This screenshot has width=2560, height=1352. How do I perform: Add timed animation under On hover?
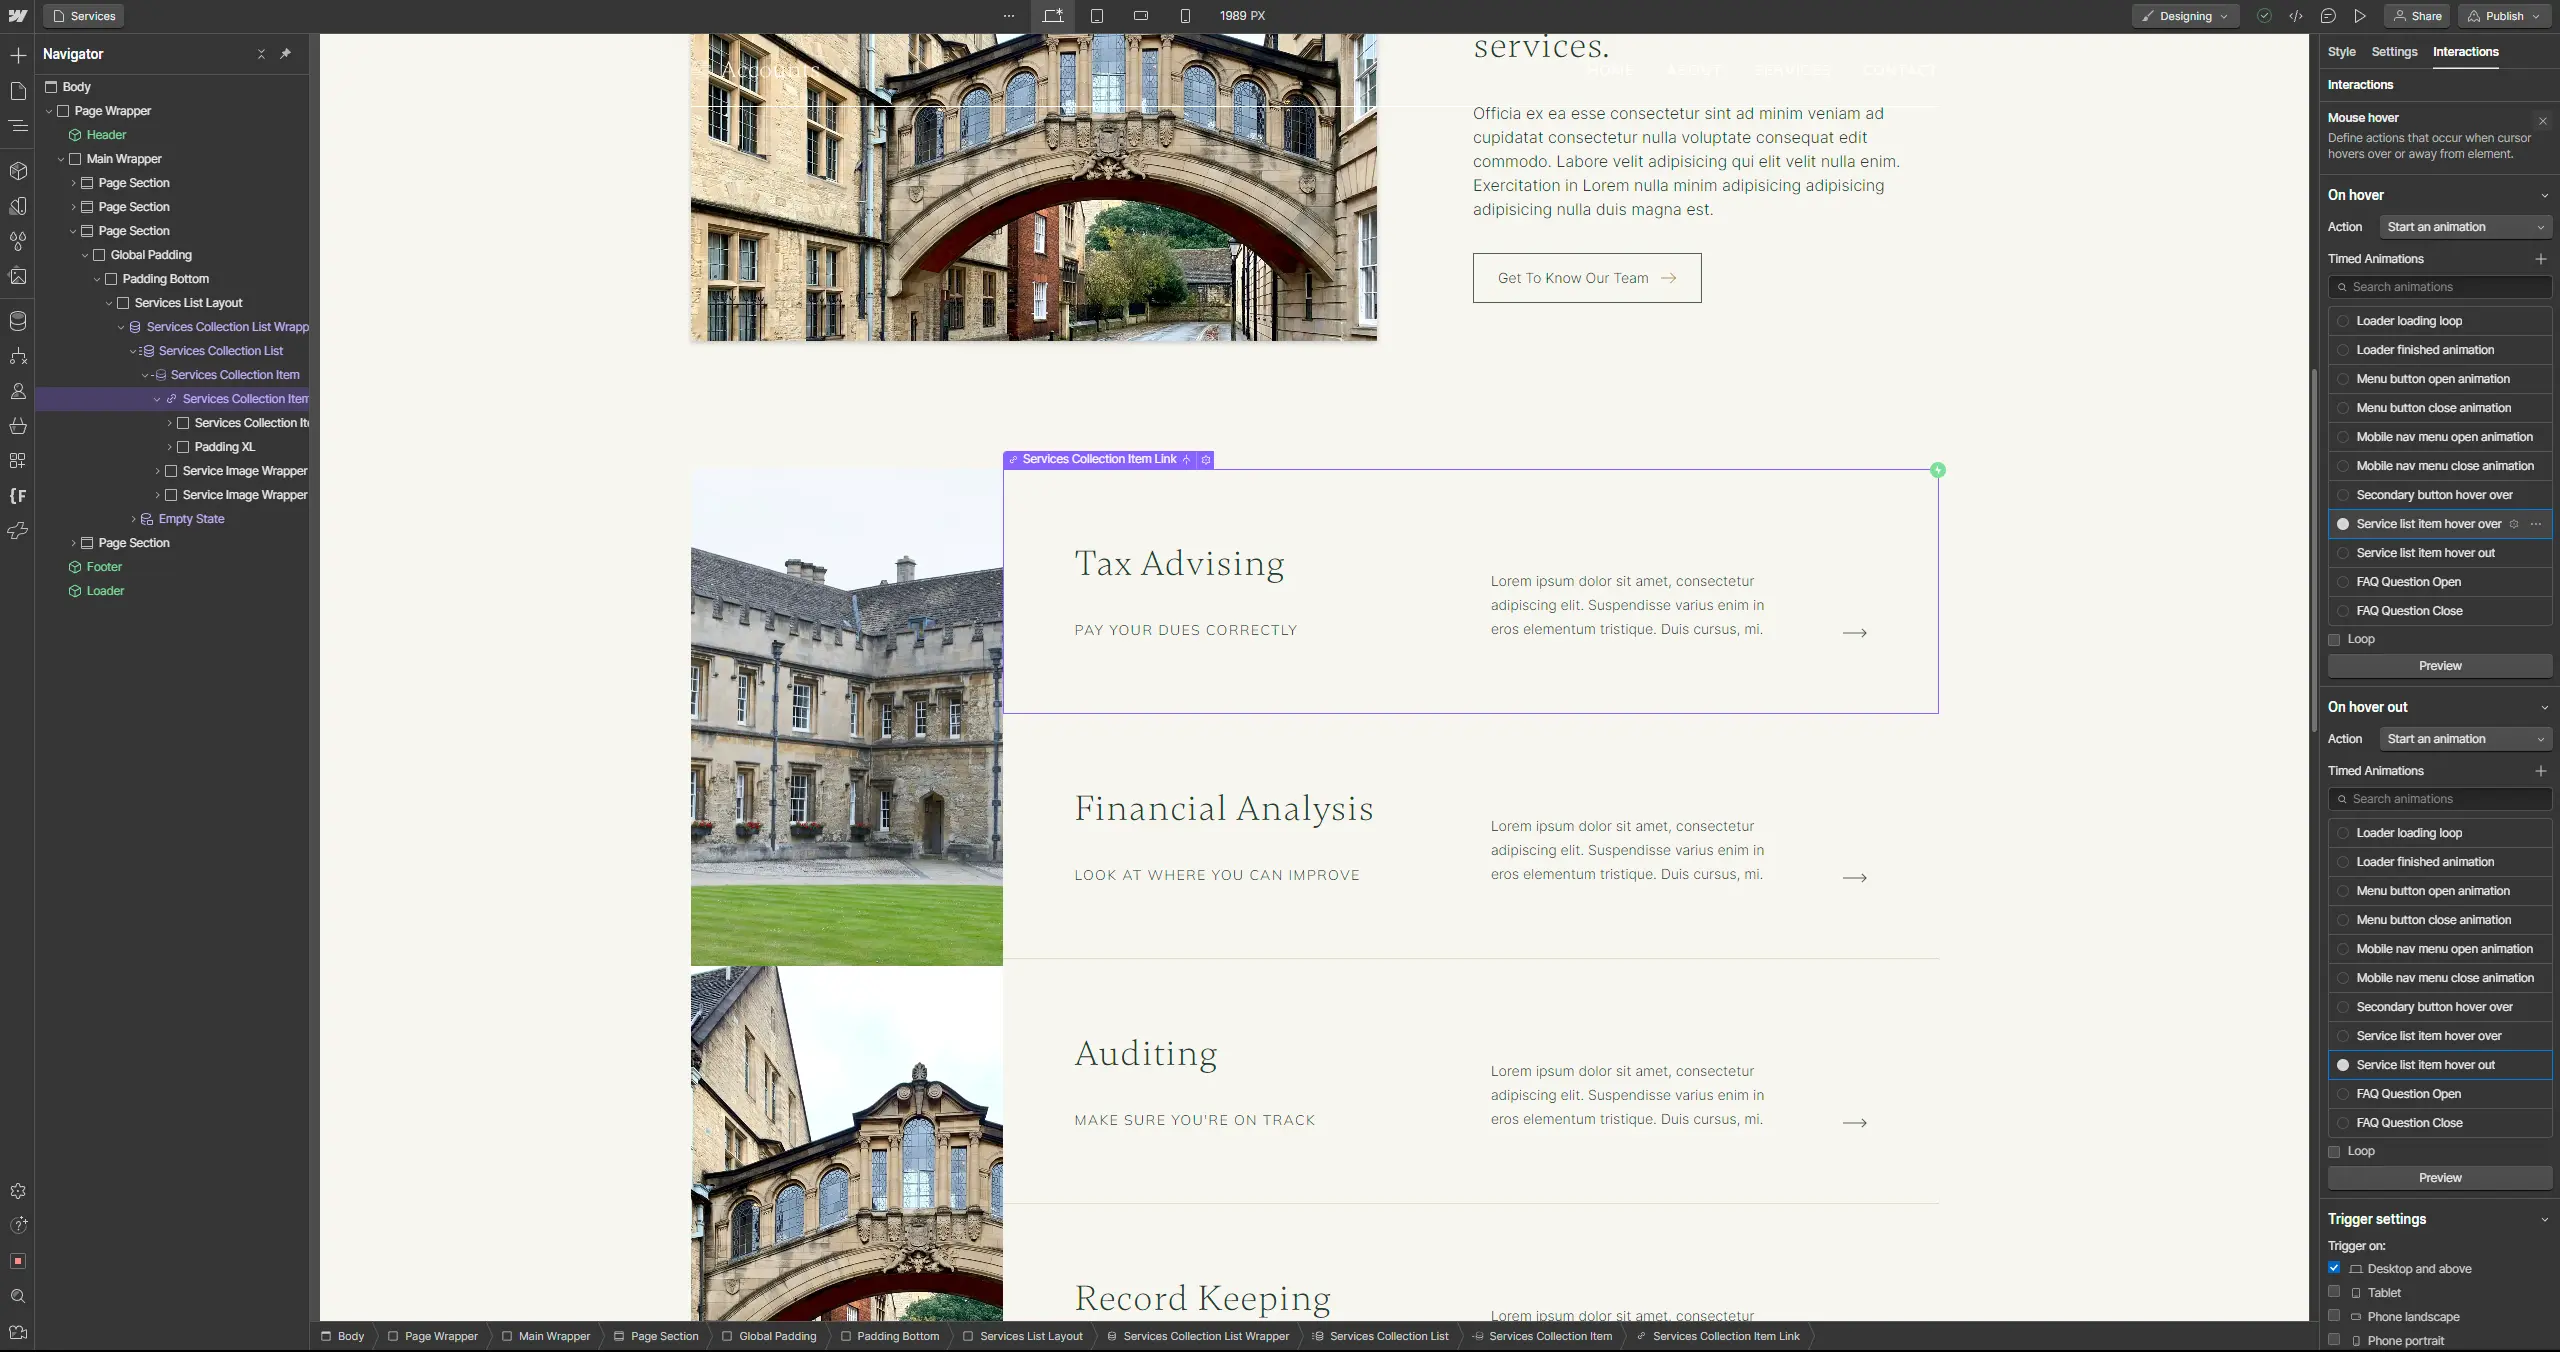tap(2541, 259)
